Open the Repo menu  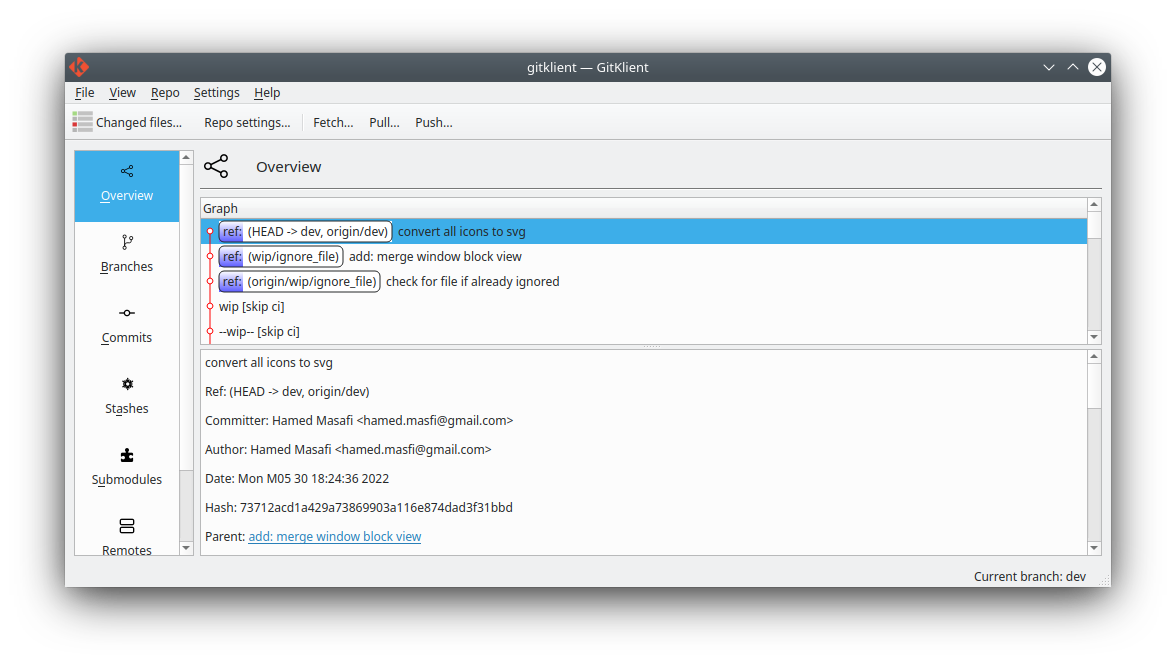pos(165,92)
